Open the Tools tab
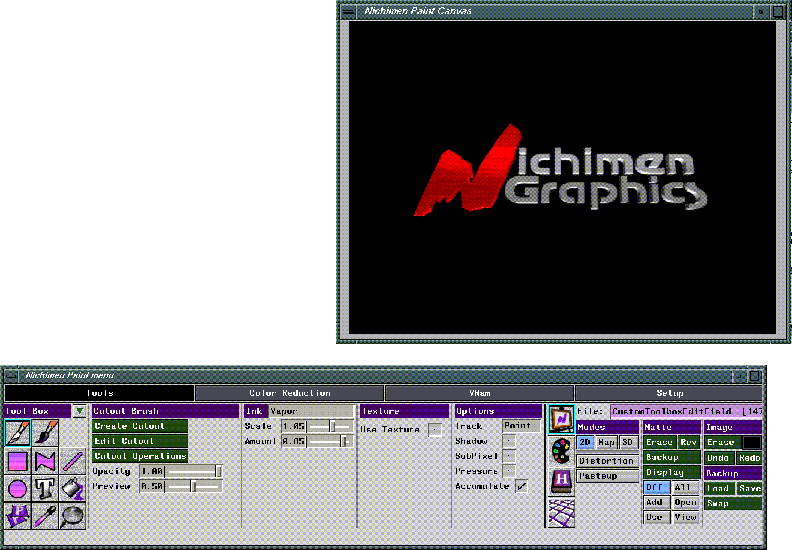 (x=100, y=393)
